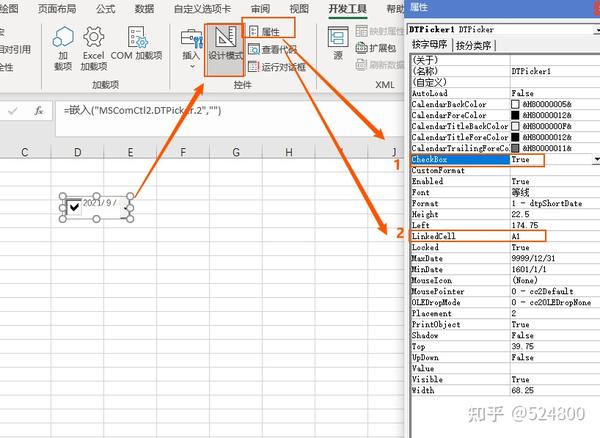The height and width of the screenshot is (438, 600).
Task: Click Map Properties (映射属性) icon
Action: tap(362, 31)
